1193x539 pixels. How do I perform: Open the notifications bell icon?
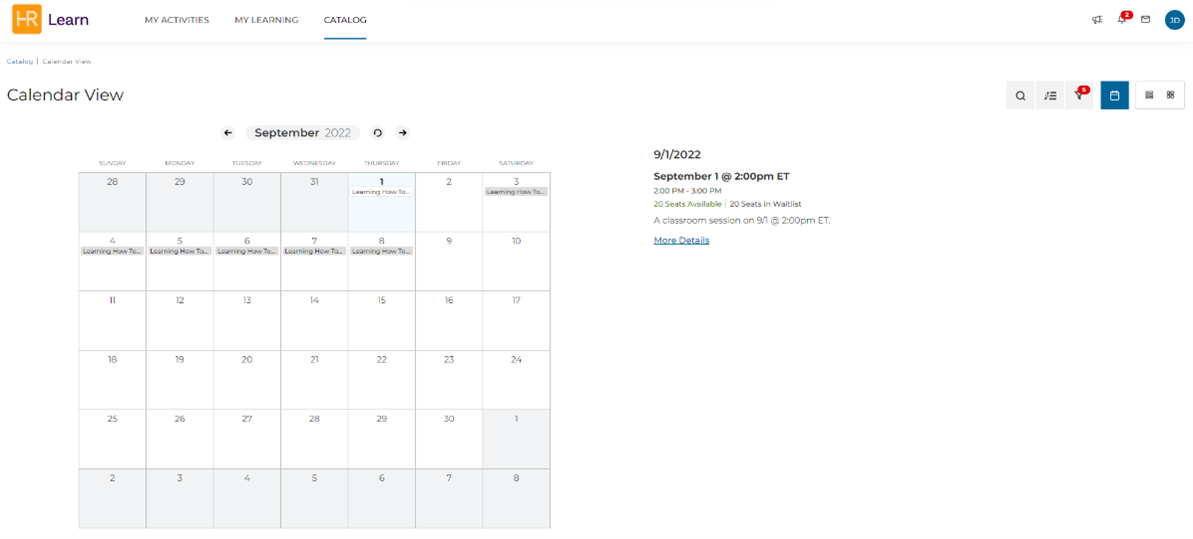point(1121,19)
